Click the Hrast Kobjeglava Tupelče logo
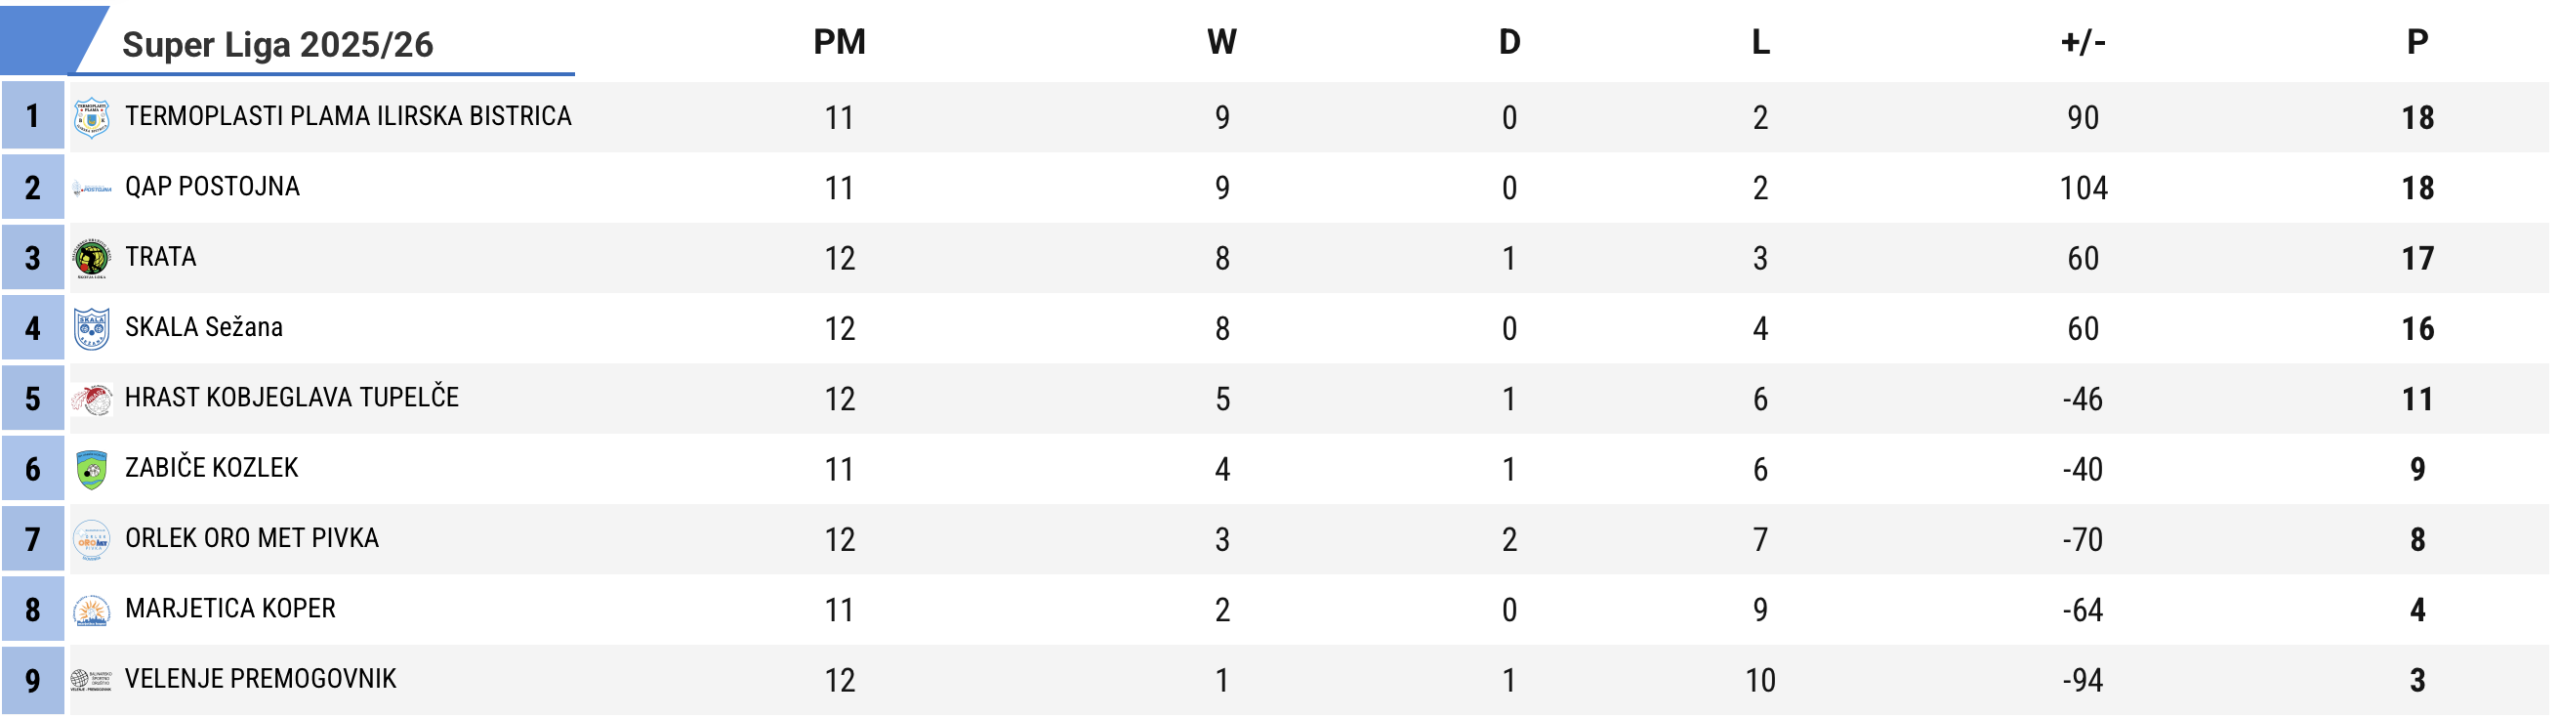Image resolution: width=2560 pixels, height=717 pixels. pyautogui.click(x=91, y=399)
